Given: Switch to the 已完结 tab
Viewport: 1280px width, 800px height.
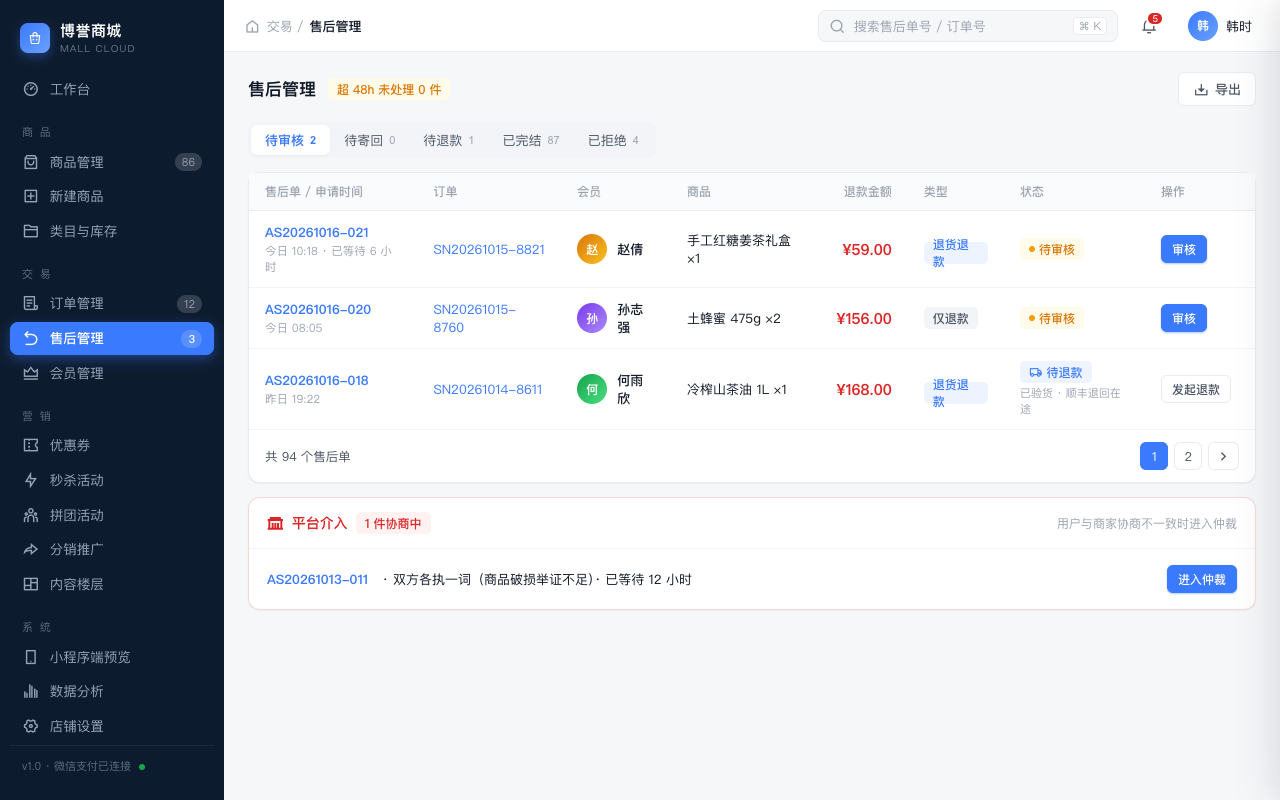Looking at the screenshot, I should pyautogui.click(x=531, y=140).
